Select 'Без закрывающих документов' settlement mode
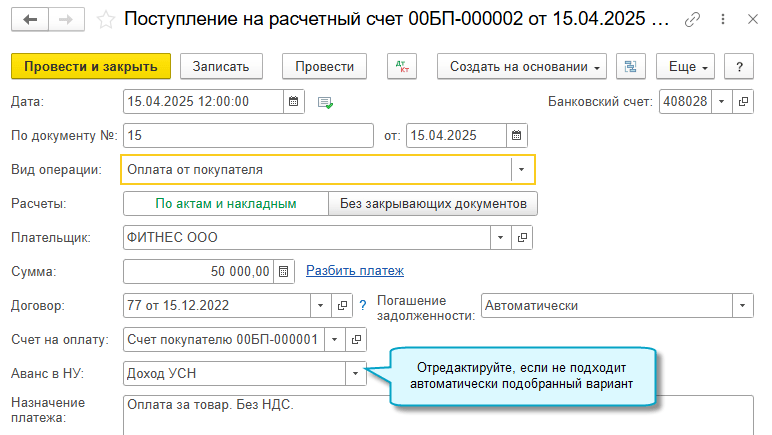Viewport: 772px width, 435px height. (433, 204)
